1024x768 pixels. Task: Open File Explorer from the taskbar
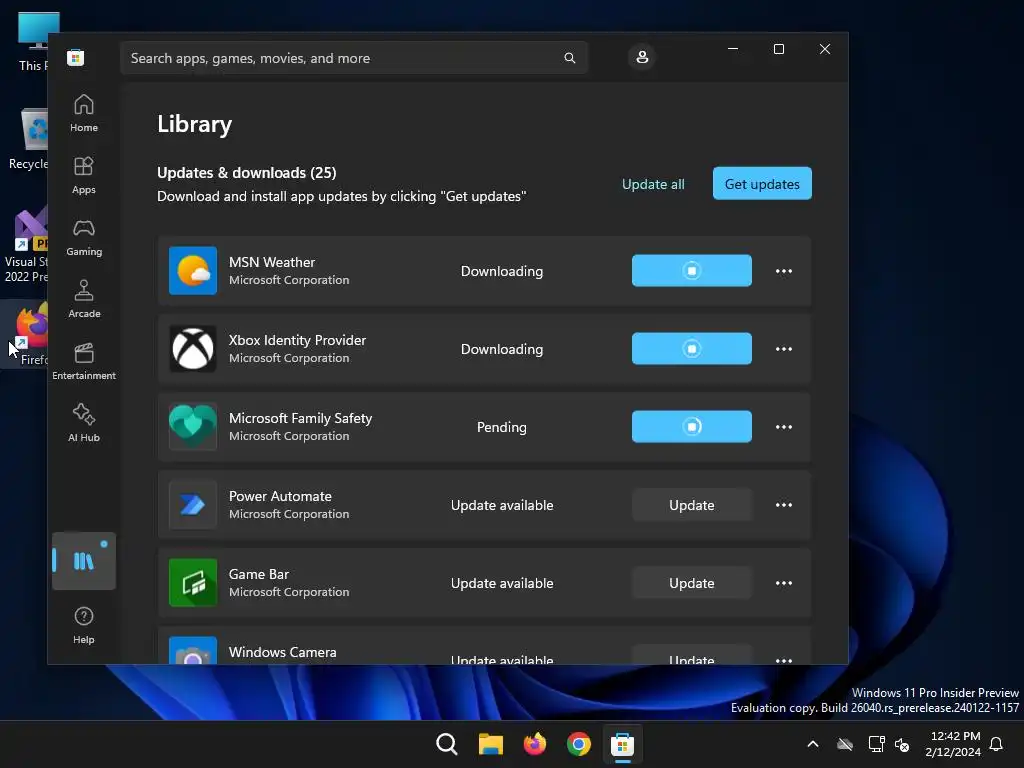click(x=490, y=744)
